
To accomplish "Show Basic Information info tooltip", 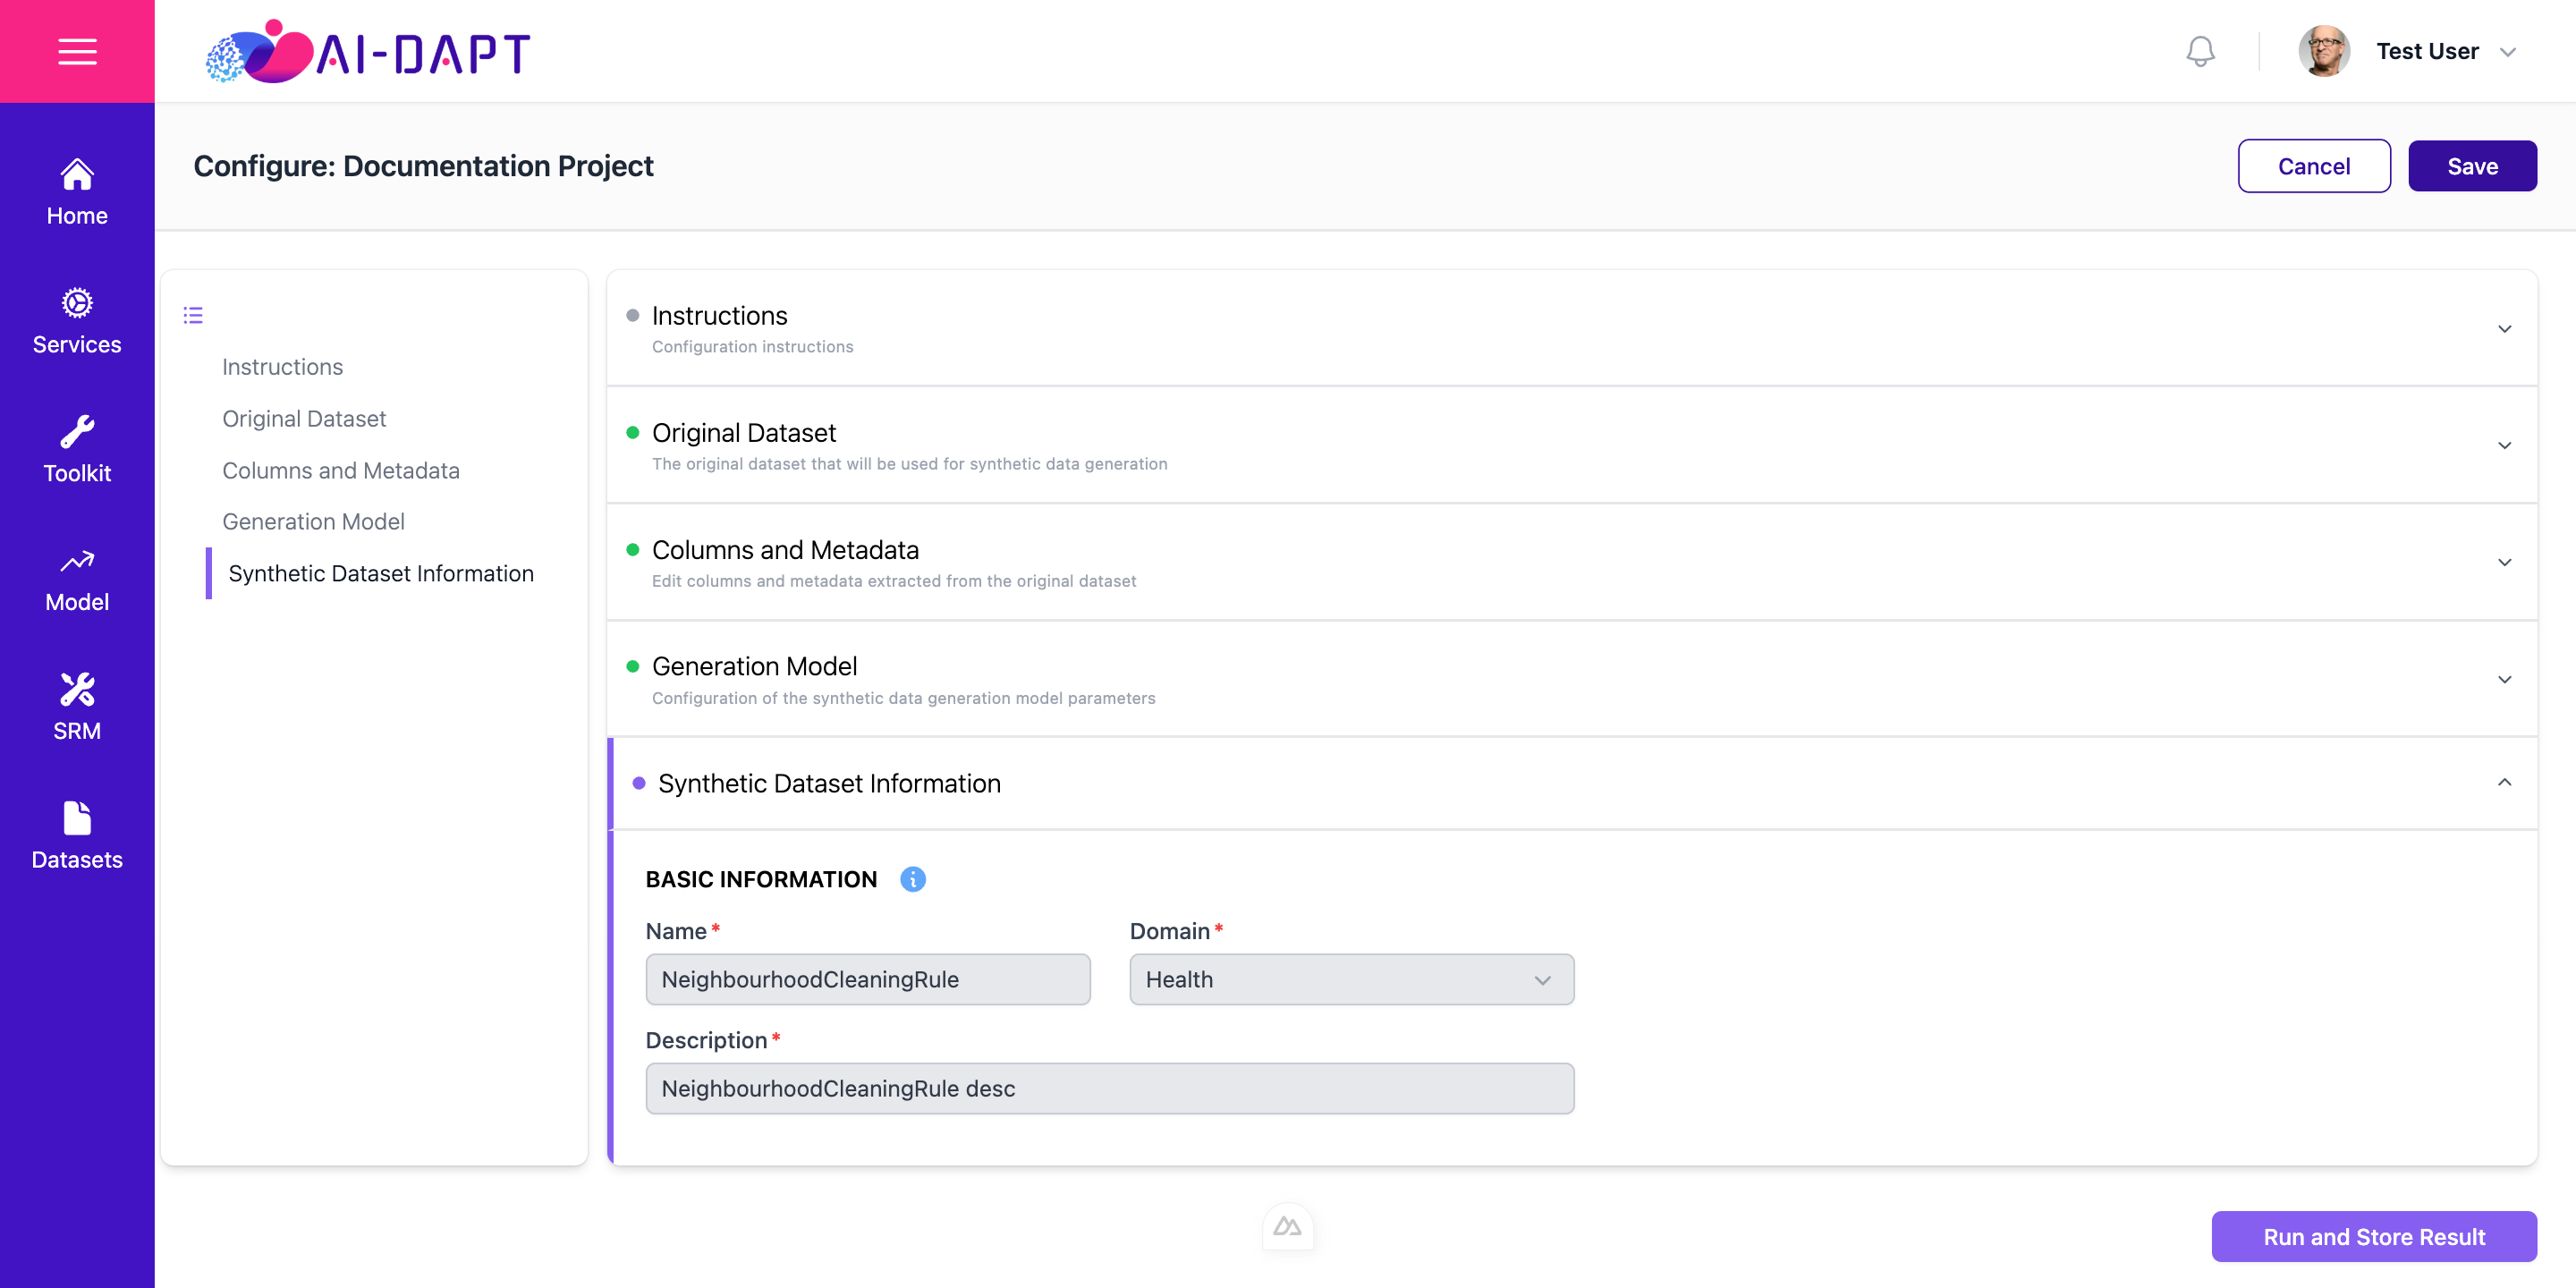I will click(x=912, y=879).
